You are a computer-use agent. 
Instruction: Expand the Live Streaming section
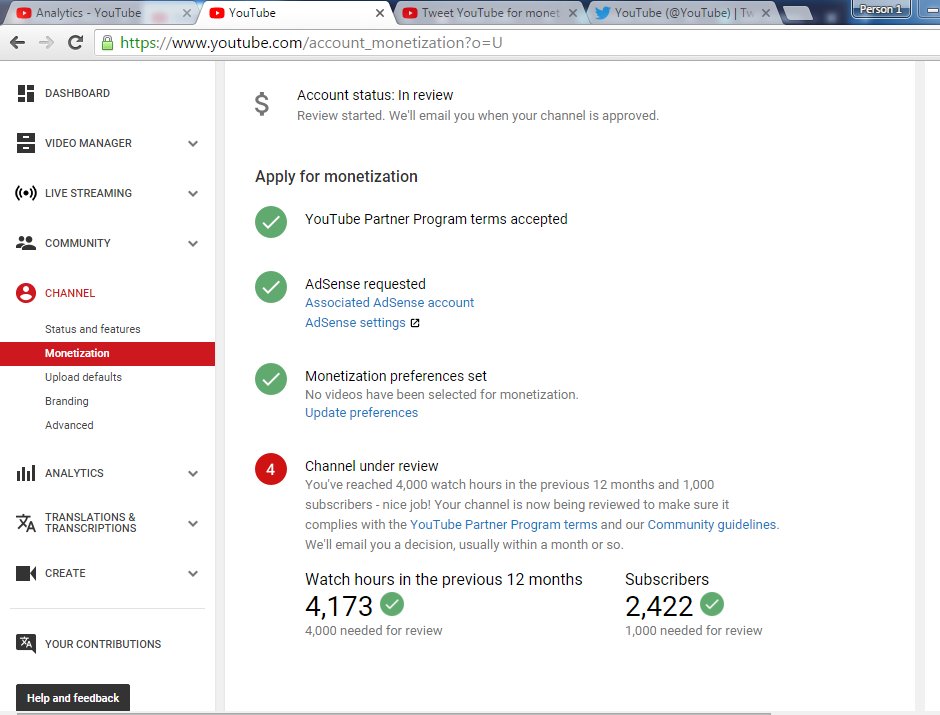193,193
